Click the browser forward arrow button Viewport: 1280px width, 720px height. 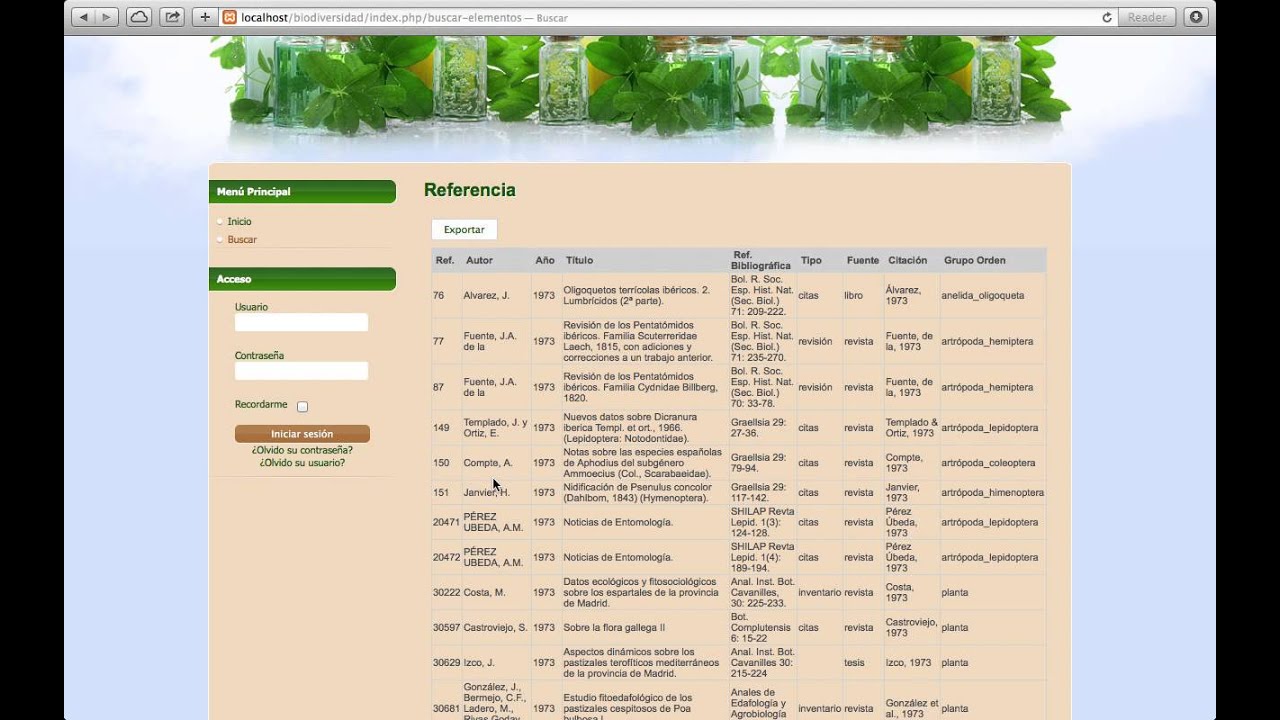pyautogui.click(x=107, y=17)
